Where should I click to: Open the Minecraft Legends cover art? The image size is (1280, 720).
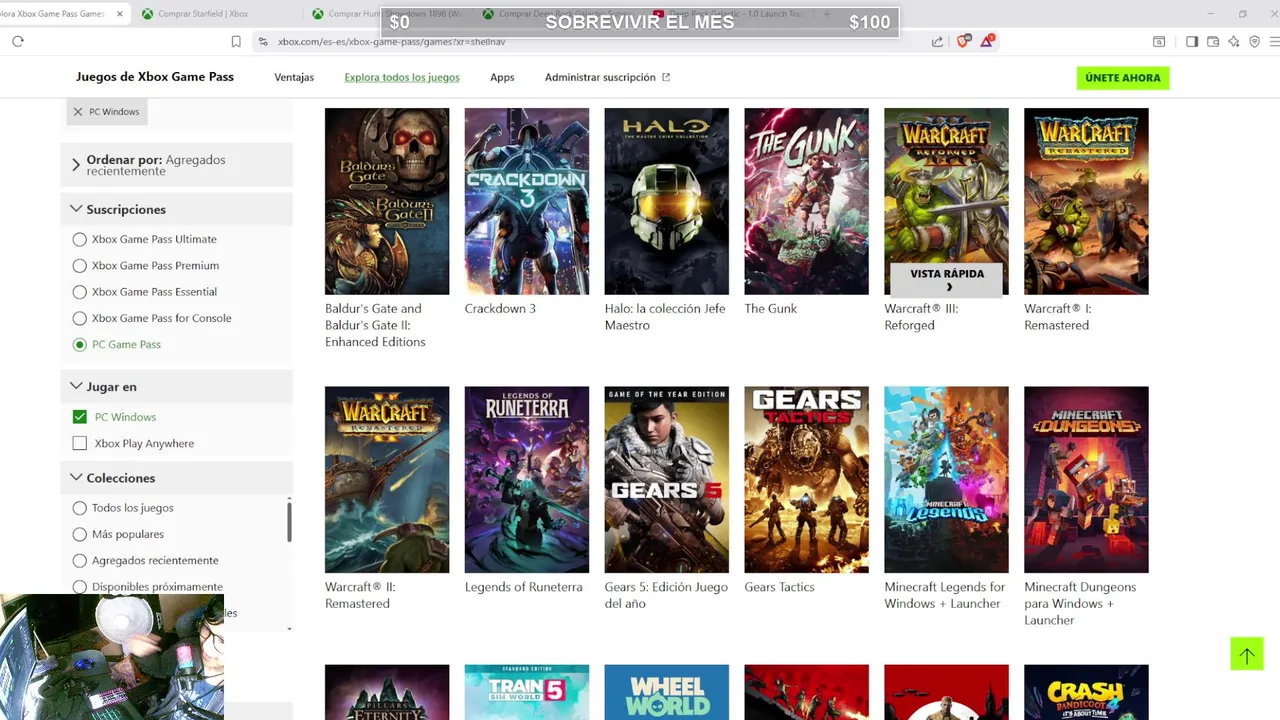947,480
